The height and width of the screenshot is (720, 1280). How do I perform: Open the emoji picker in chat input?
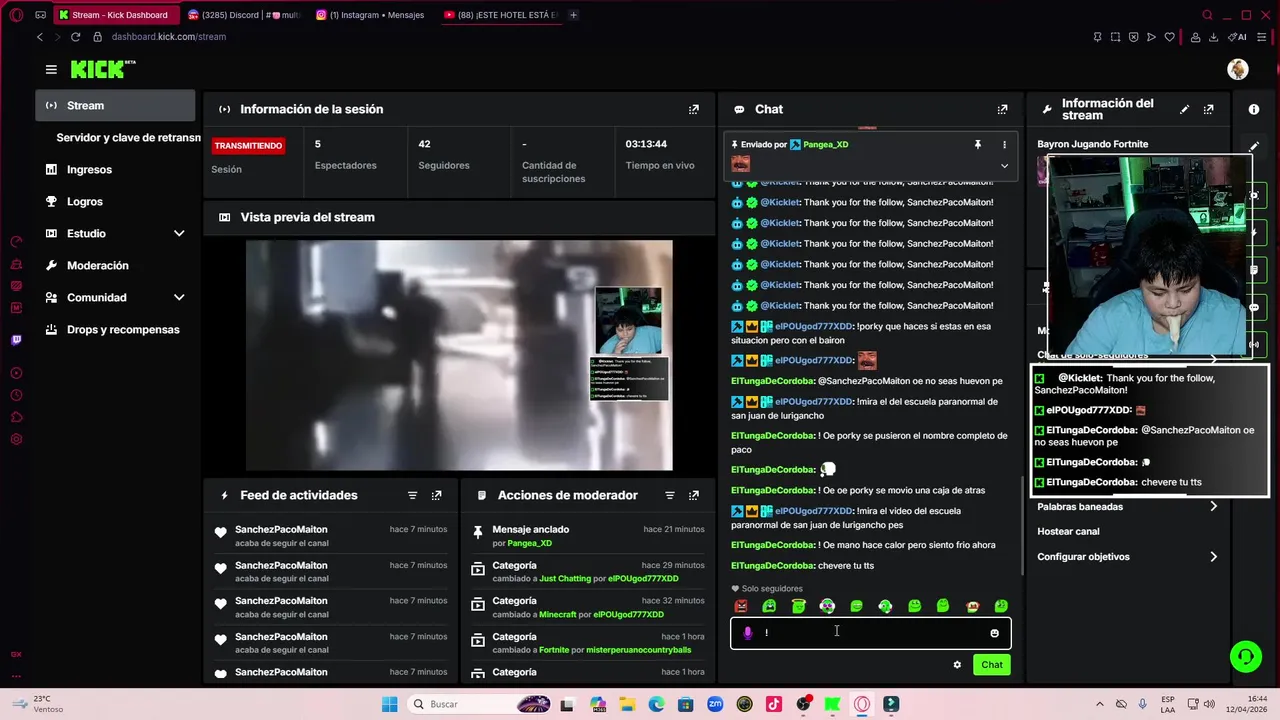[x=994, y=633]
